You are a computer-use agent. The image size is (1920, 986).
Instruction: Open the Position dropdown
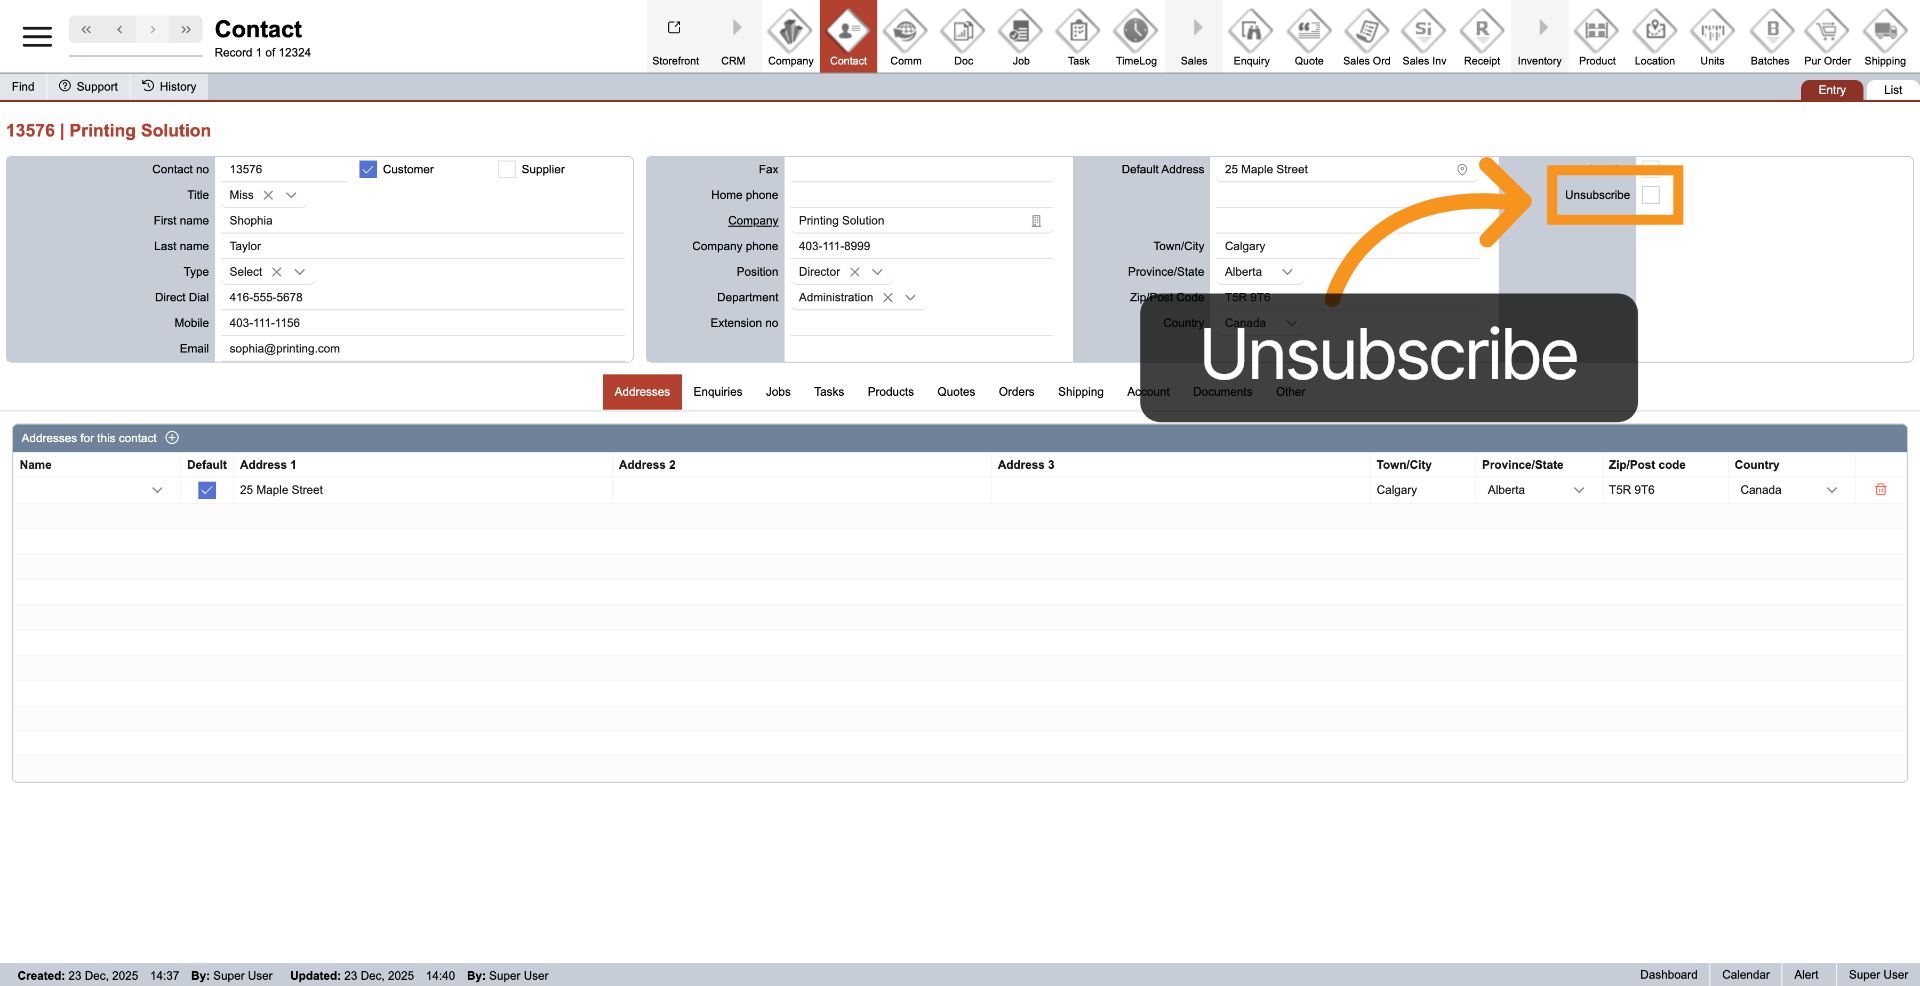(877, 272)
